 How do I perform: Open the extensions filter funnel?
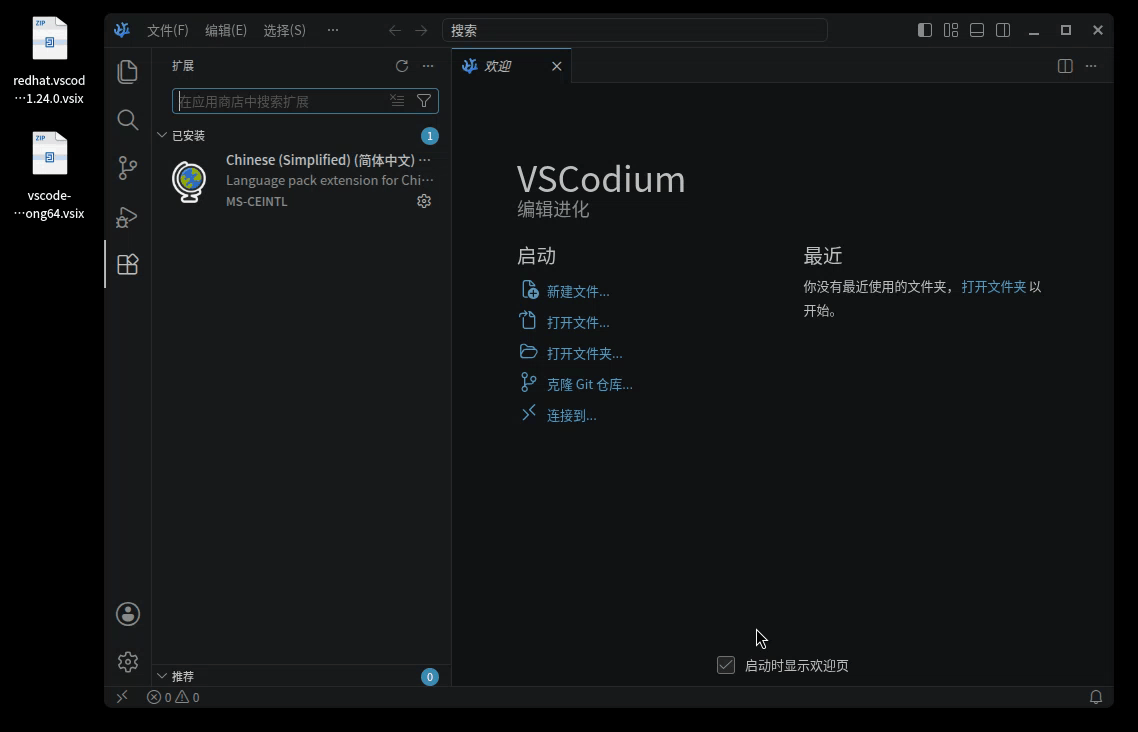point(424,101)
